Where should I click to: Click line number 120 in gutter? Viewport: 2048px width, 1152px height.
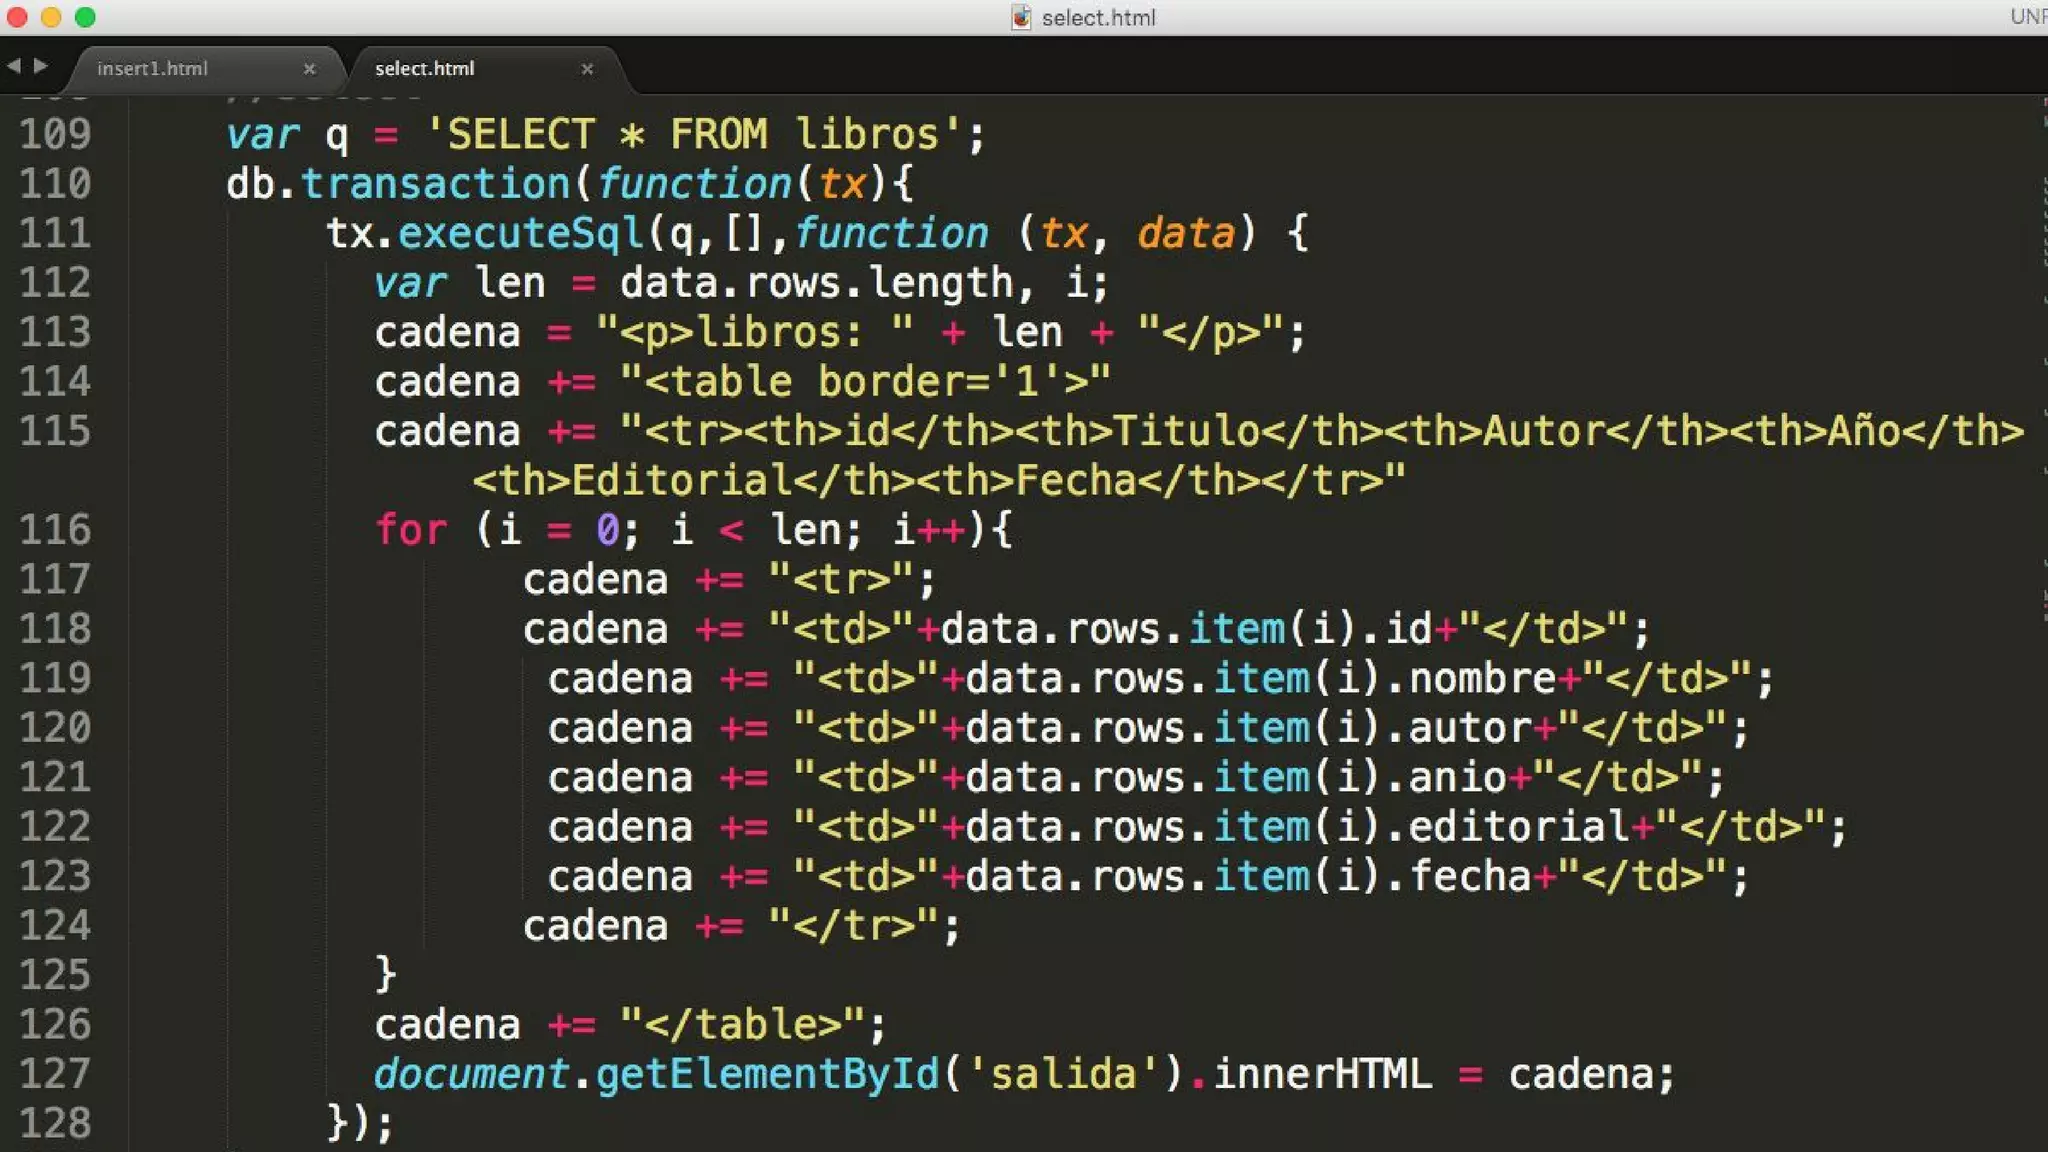pyautogui.click(x=55, y=728)
